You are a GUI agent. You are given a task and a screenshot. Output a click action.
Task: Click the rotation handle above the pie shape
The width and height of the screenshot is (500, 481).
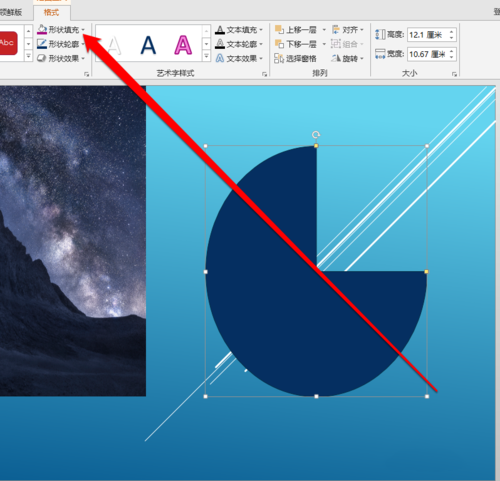(316, 135)
